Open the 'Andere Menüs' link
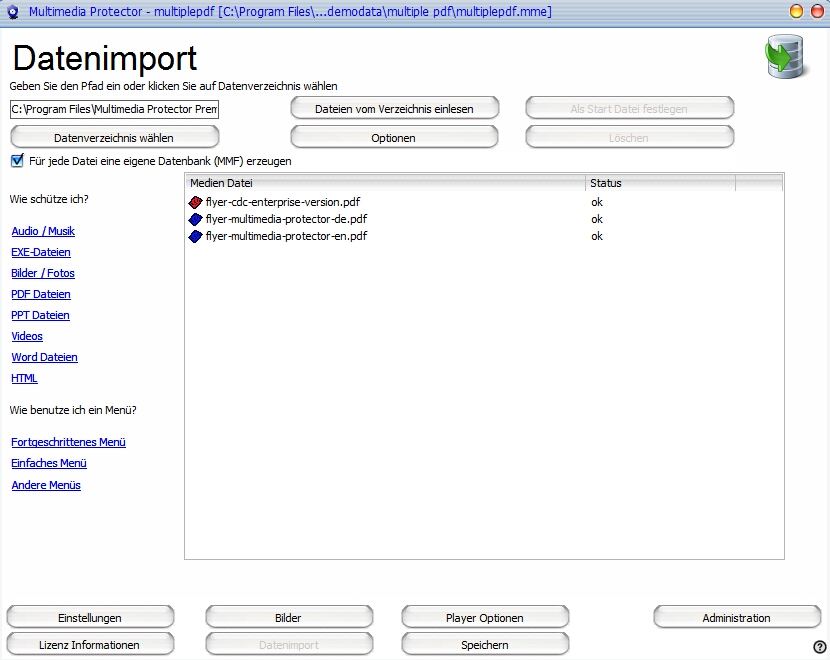This screenshot has height=660, width=830. pos(46,485)
